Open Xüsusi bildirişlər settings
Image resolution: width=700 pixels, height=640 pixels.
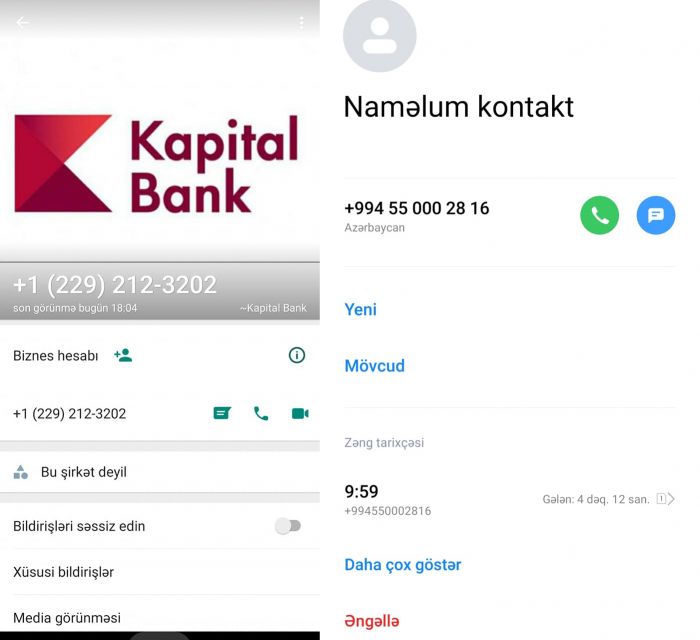click(x=160, y=572)
